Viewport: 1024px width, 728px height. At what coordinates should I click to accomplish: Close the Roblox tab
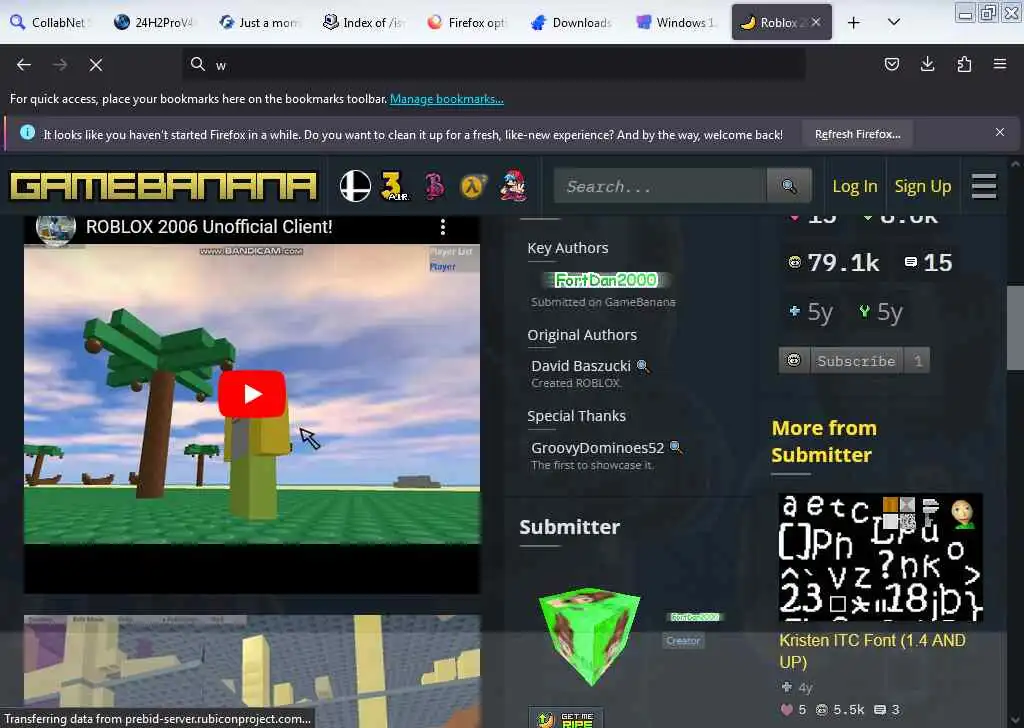click(x=816, y=22)
